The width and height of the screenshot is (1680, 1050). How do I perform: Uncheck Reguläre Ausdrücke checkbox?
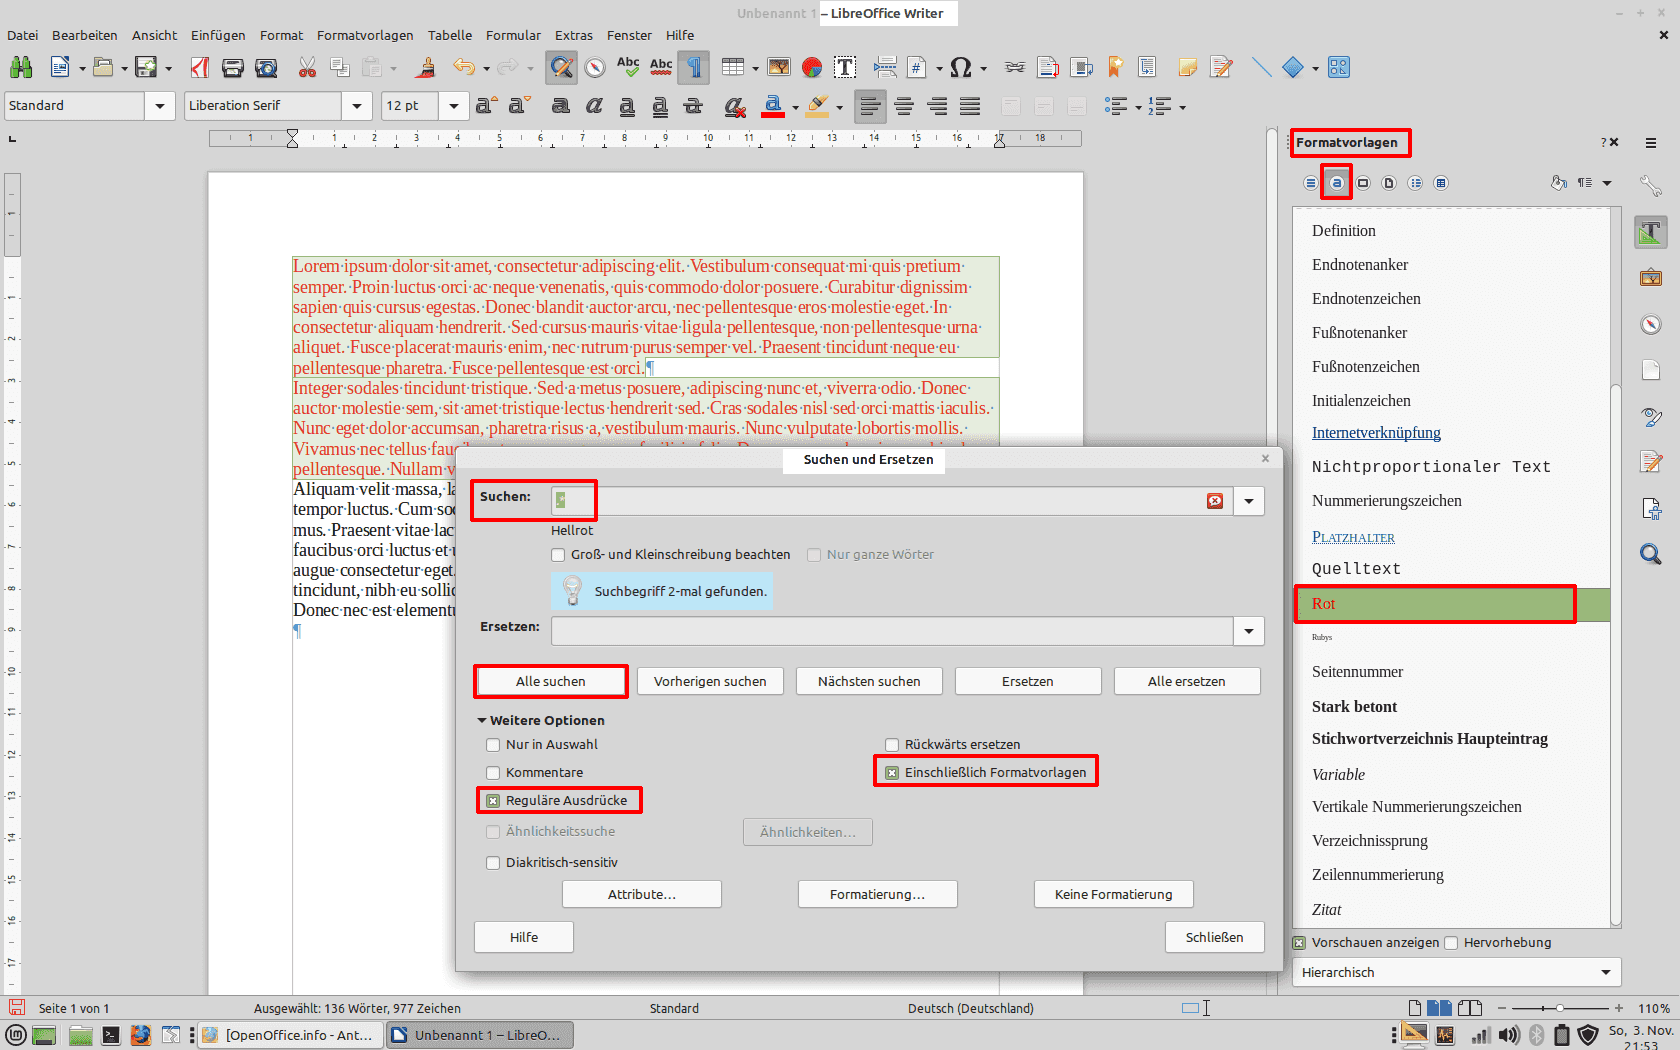coord(493,801)
